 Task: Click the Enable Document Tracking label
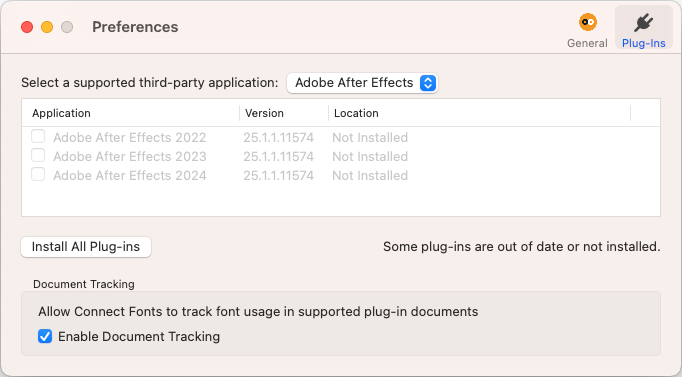[139, 337]
